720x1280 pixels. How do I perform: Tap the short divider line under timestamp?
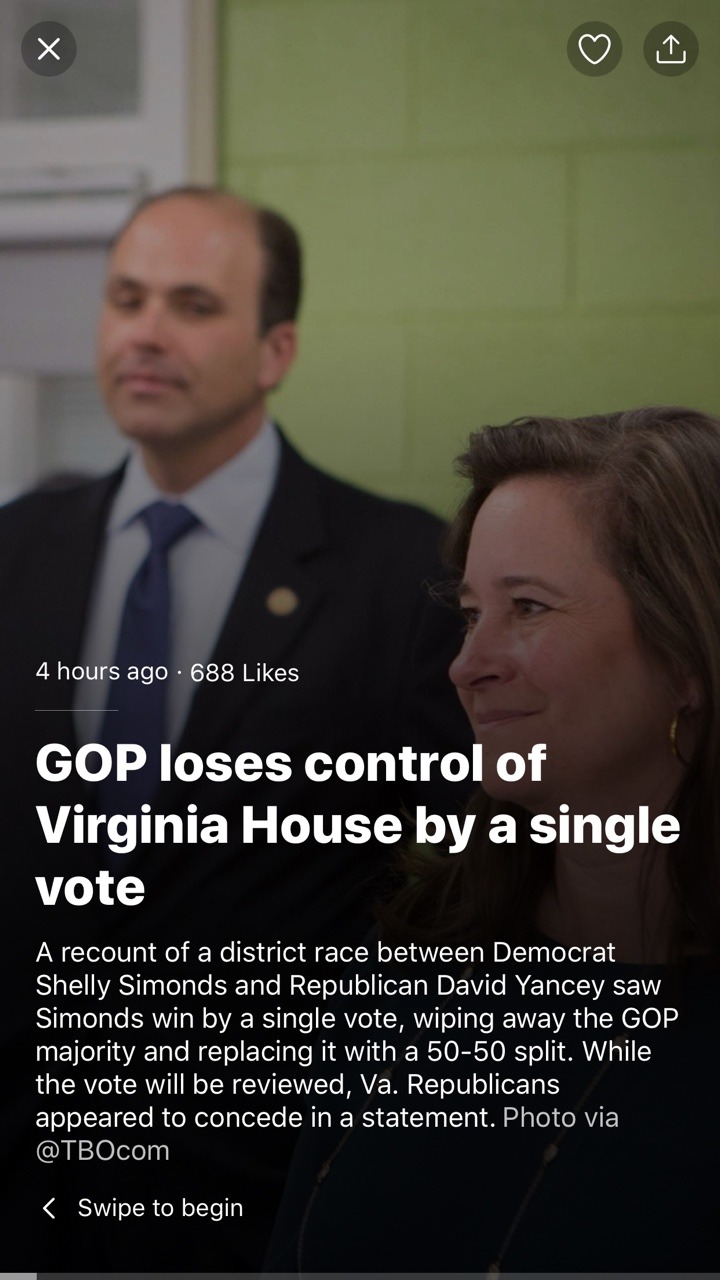[76, 710]
